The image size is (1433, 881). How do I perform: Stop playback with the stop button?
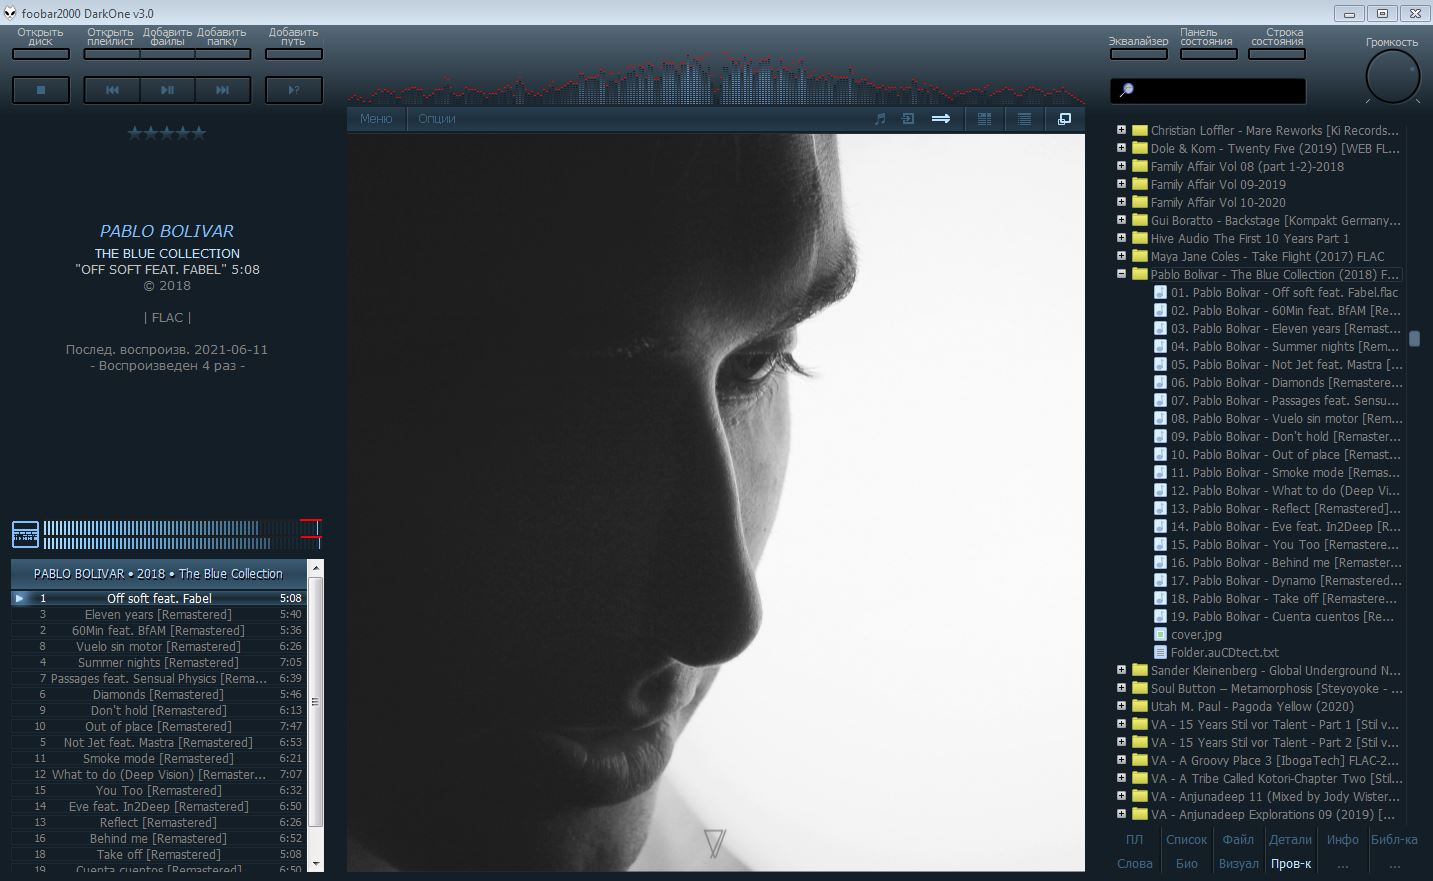coord(41,90)
